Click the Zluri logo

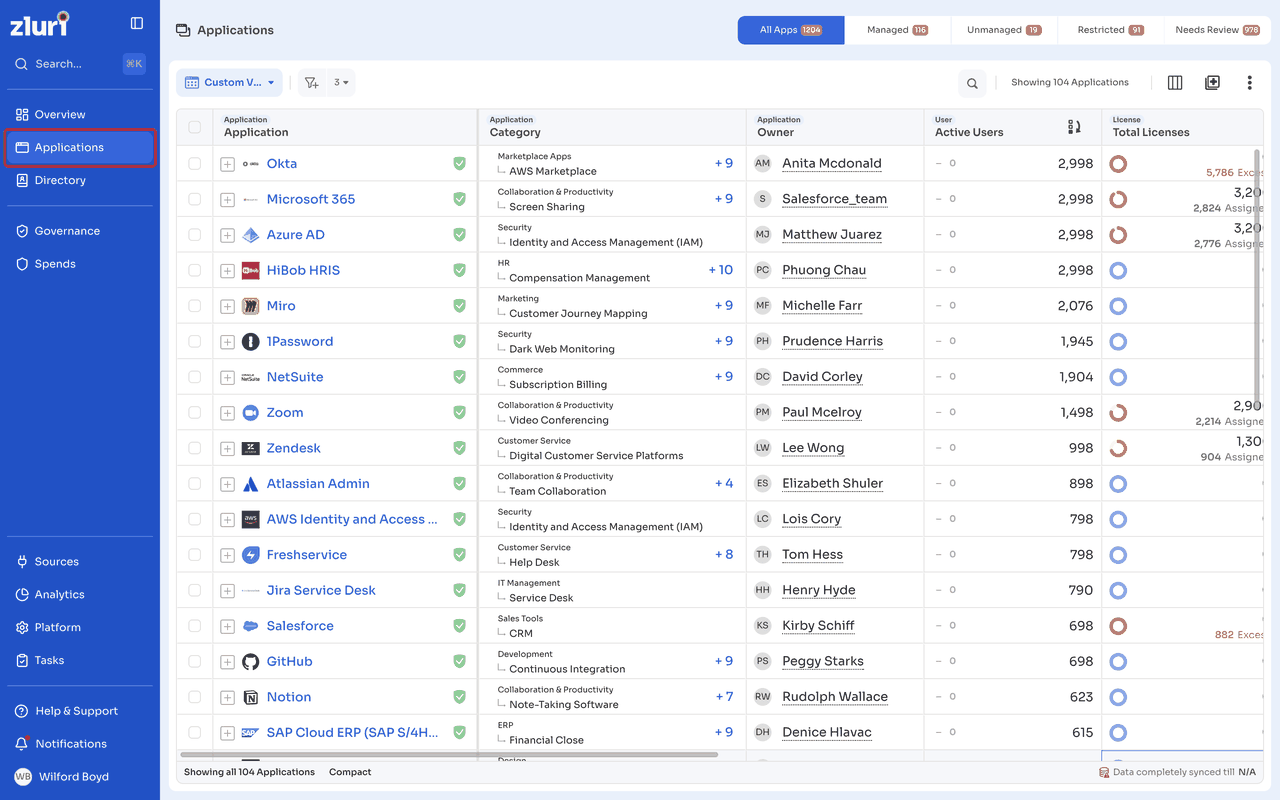(40, 23)
